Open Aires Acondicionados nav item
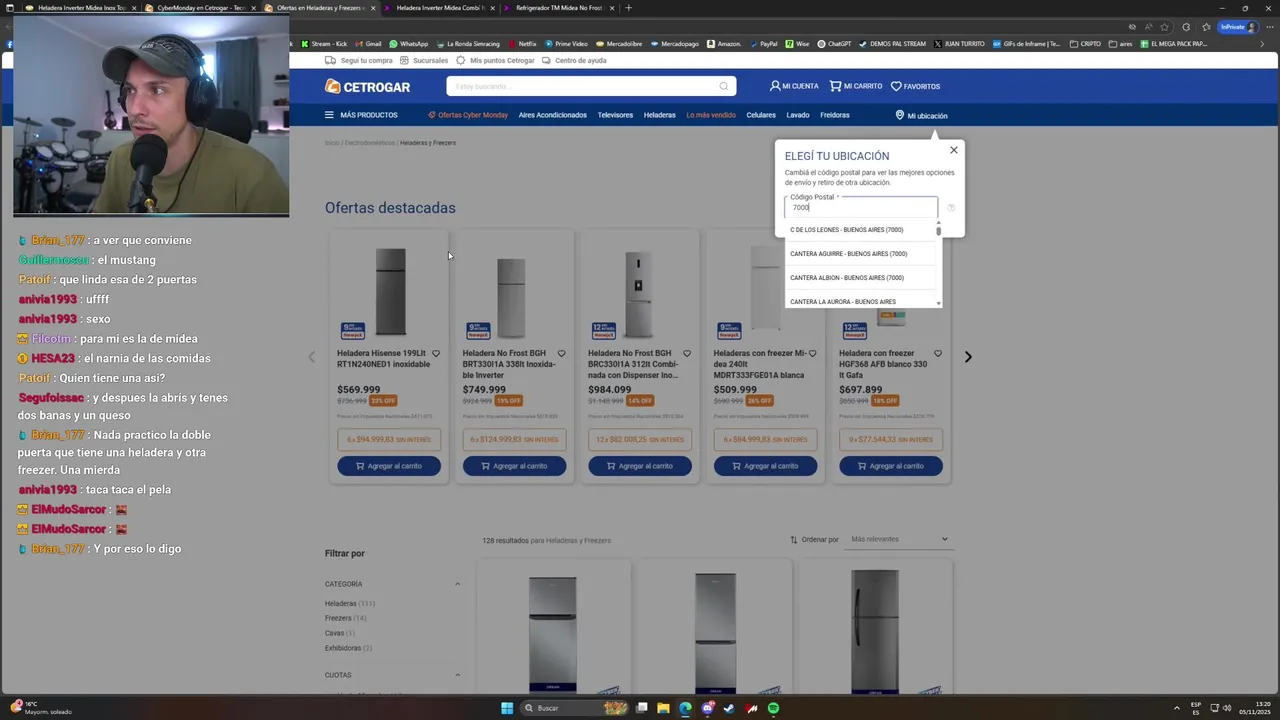This screenshot has width=1280, height=720. point(552,115)
